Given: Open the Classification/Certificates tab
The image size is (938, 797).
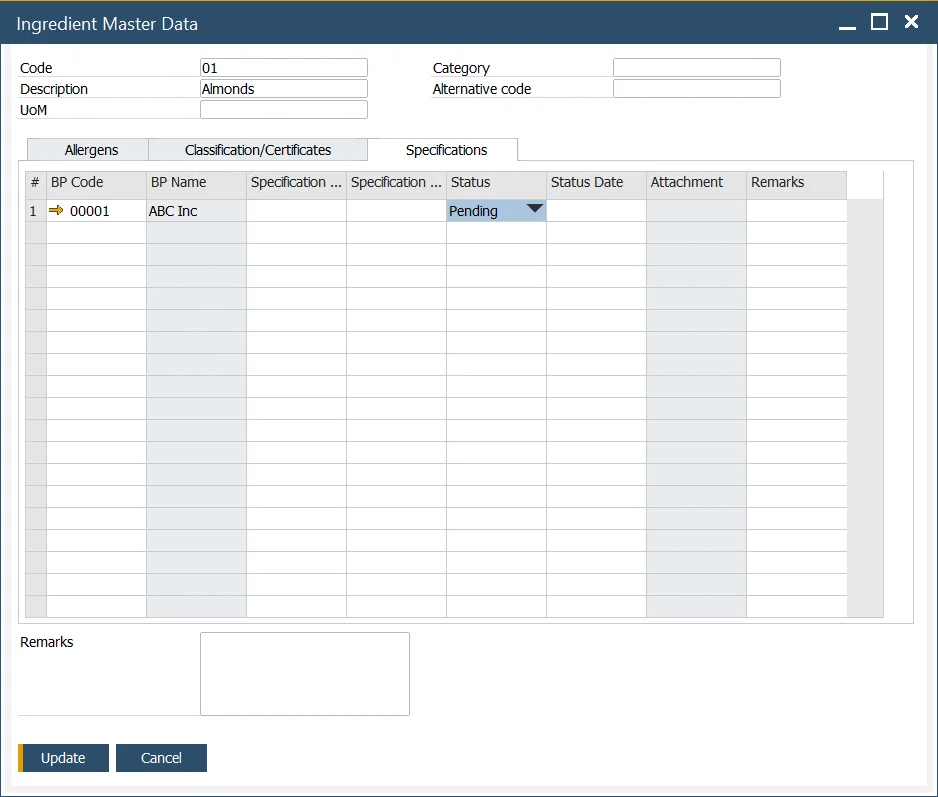Looking at the screenshot, I should pyautogui.click(x=258, y=150).
